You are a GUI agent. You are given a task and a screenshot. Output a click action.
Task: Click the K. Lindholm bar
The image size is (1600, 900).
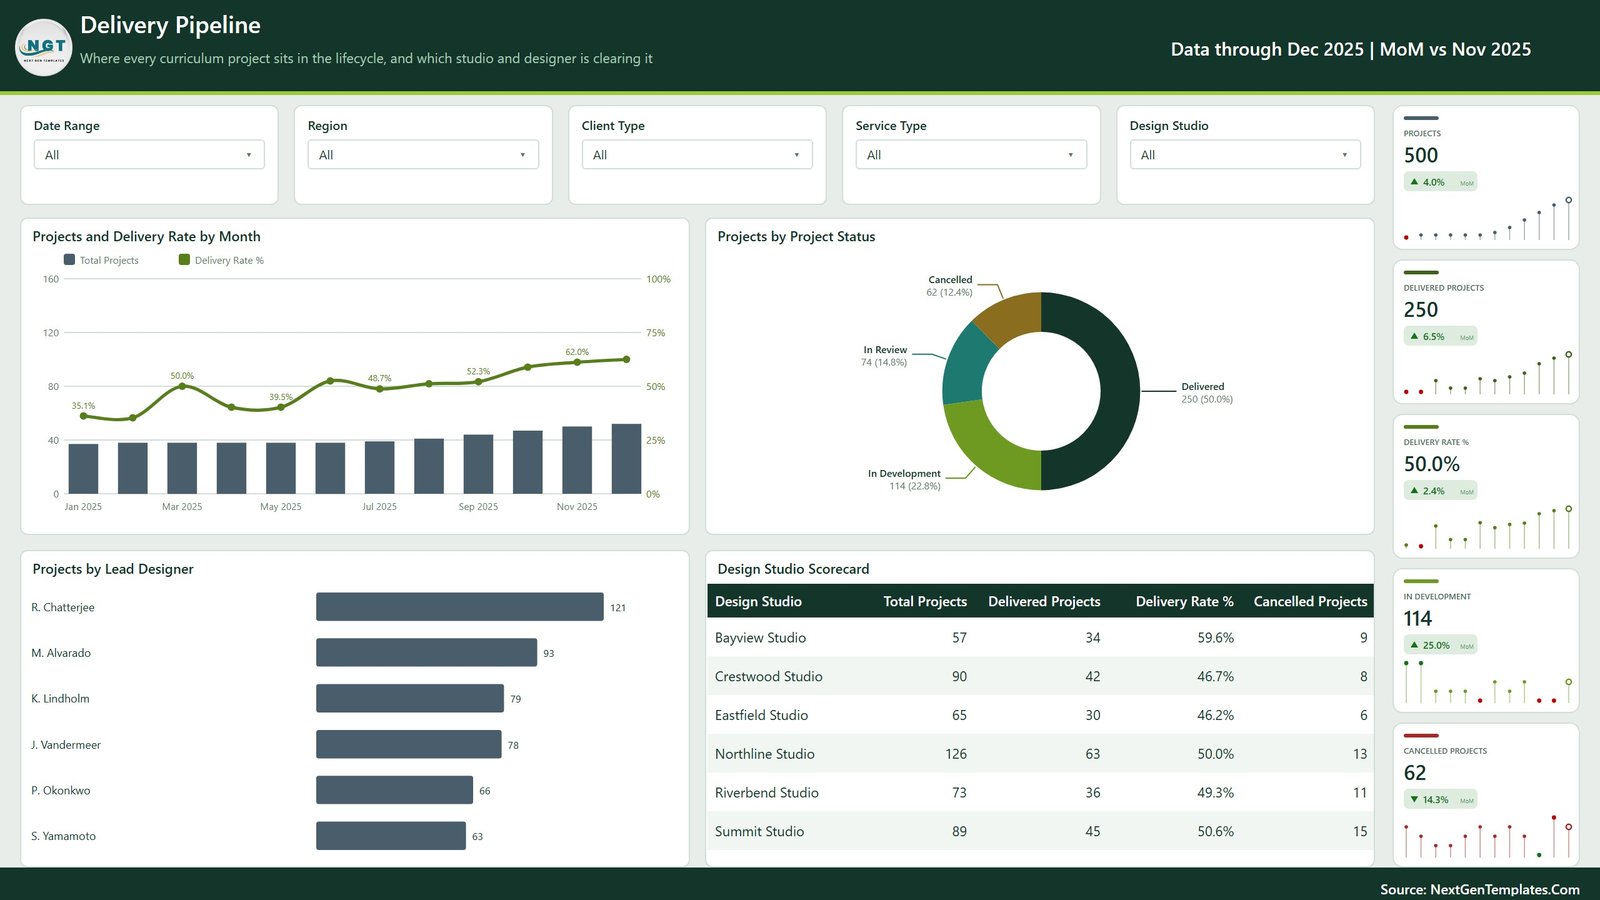(410, 698)
